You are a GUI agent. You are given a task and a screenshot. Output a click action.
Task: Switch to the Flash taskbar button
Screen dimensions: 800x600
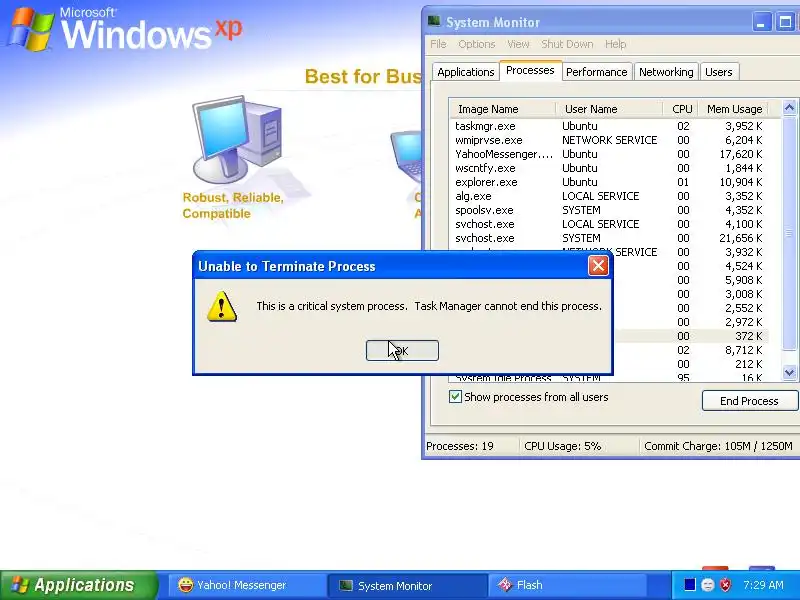[567, 585]
